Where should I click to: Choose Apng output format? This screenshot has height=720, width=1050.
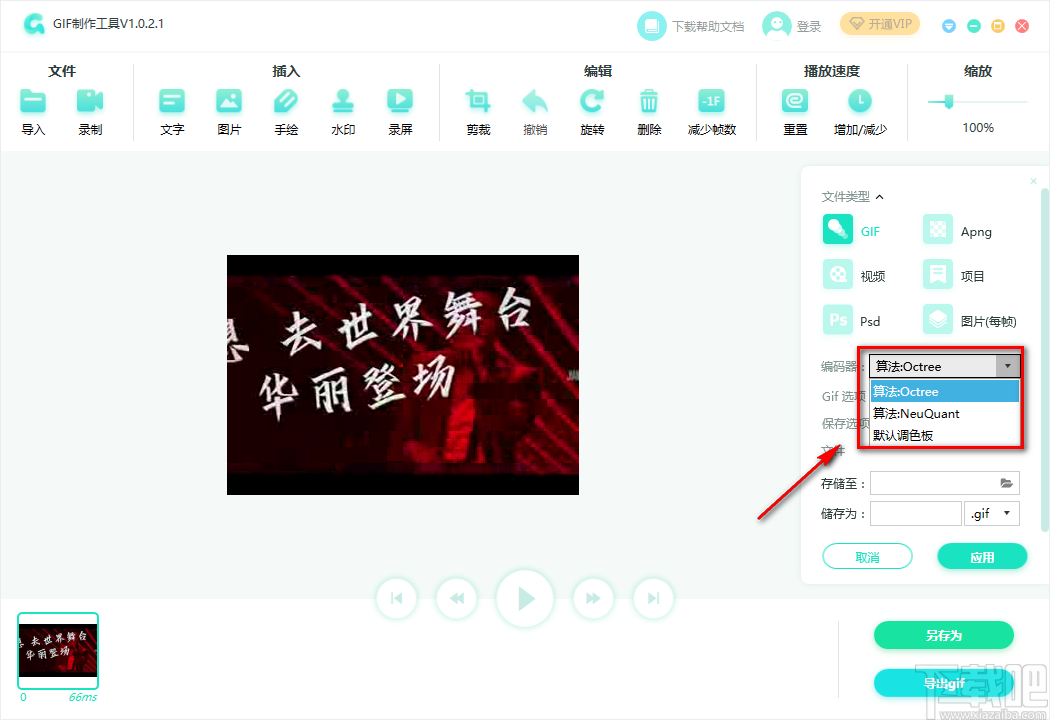point(955,229)
